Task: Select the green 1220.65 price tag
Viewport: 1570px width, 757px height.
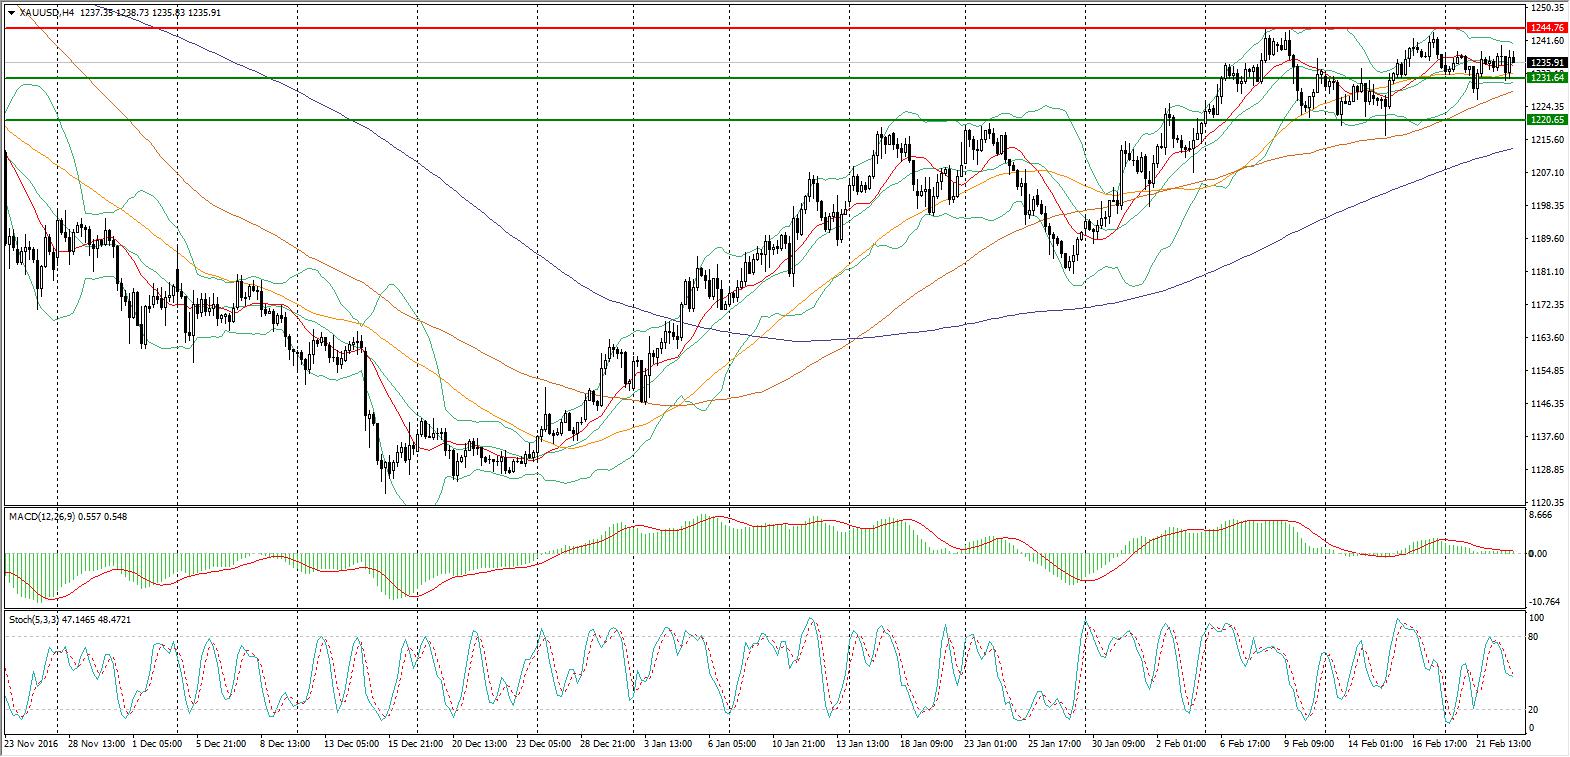Action: coord(1546,119)
